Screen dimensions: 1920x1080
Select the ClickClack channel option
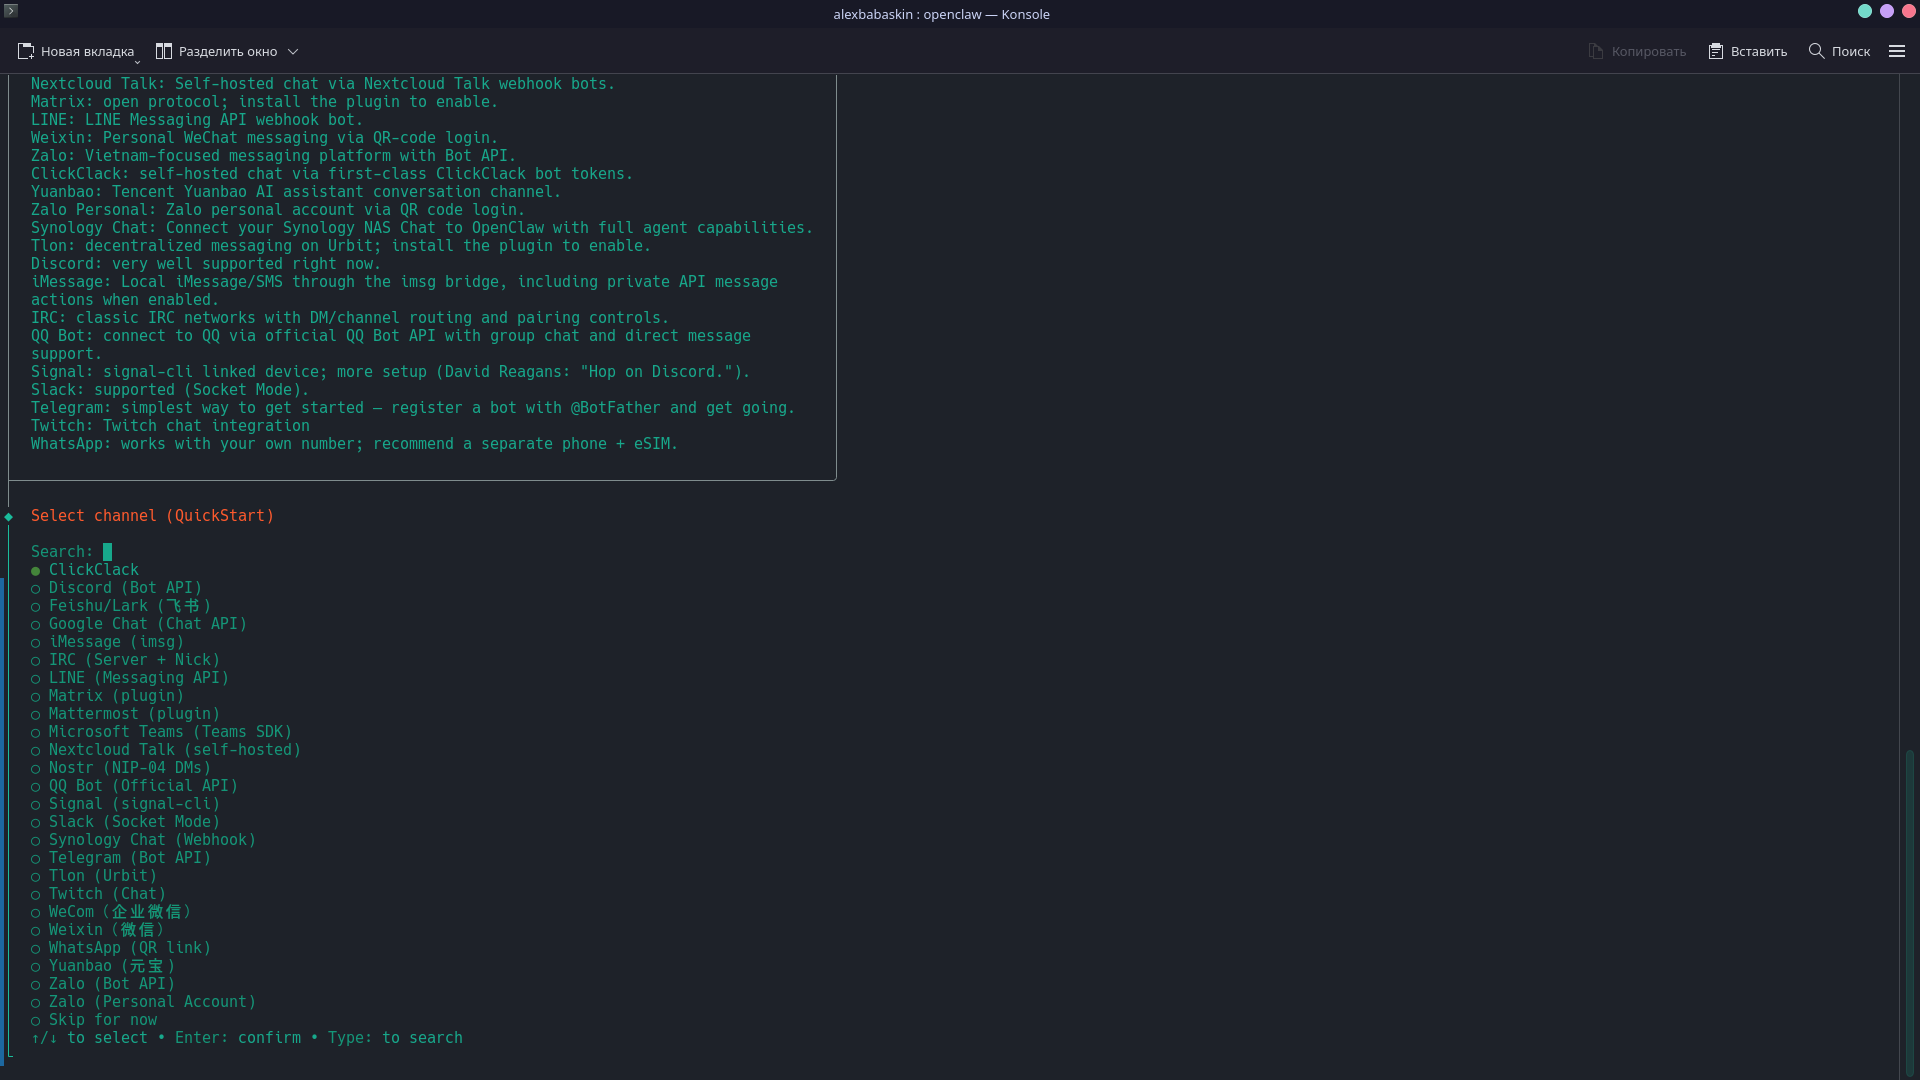tap(85, 570)
